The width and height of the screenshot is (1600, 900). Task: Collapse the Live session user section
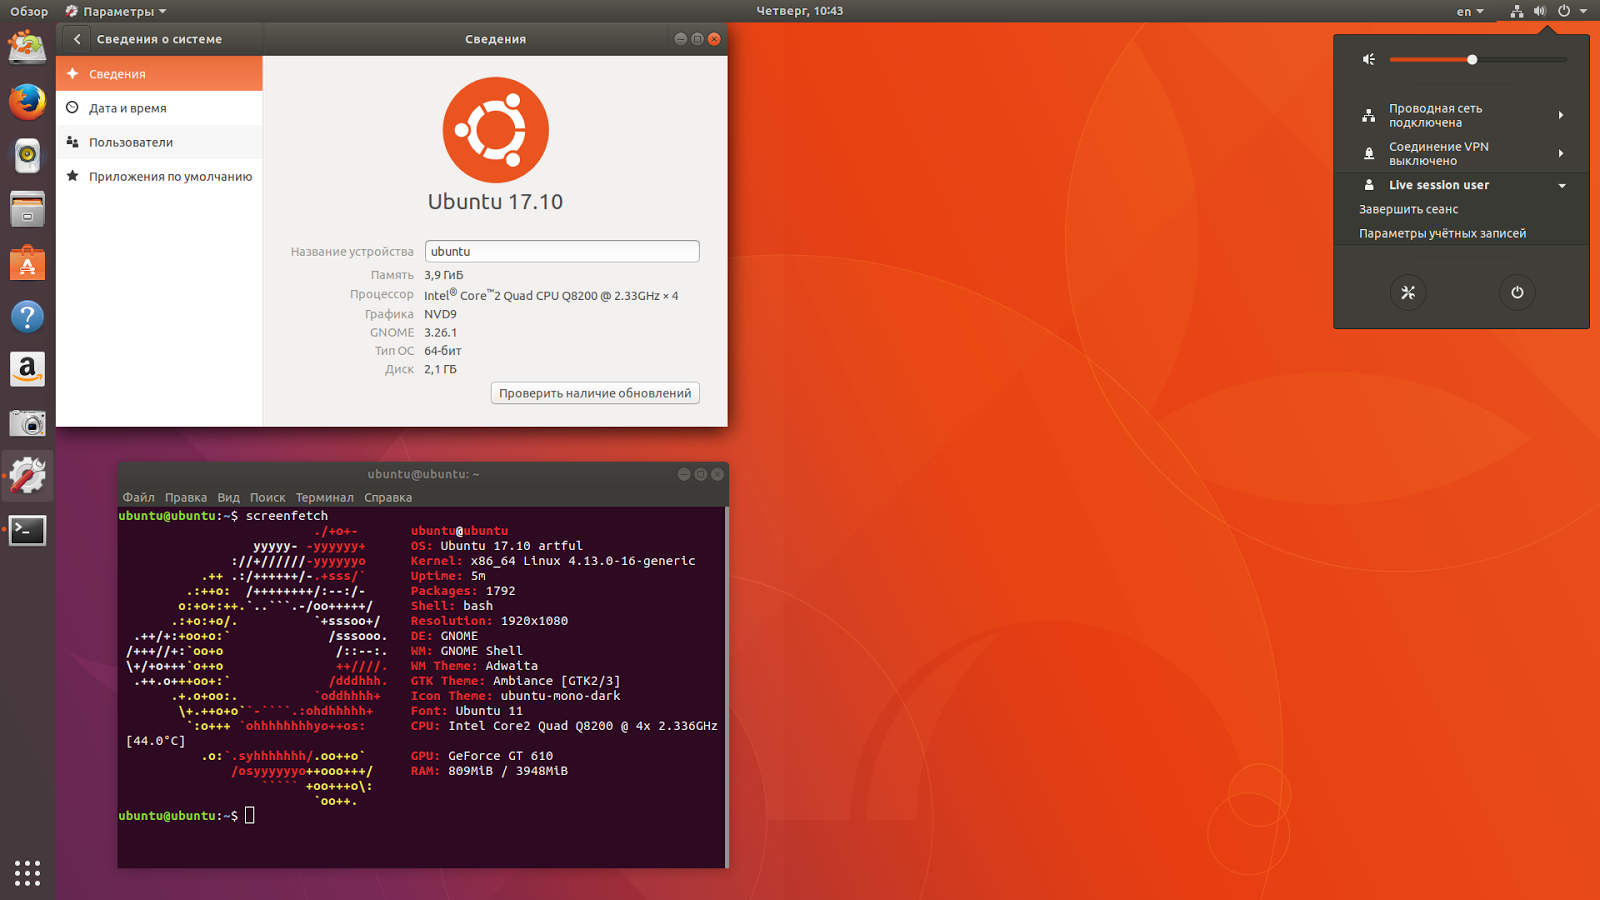(x=1560, y=185)
